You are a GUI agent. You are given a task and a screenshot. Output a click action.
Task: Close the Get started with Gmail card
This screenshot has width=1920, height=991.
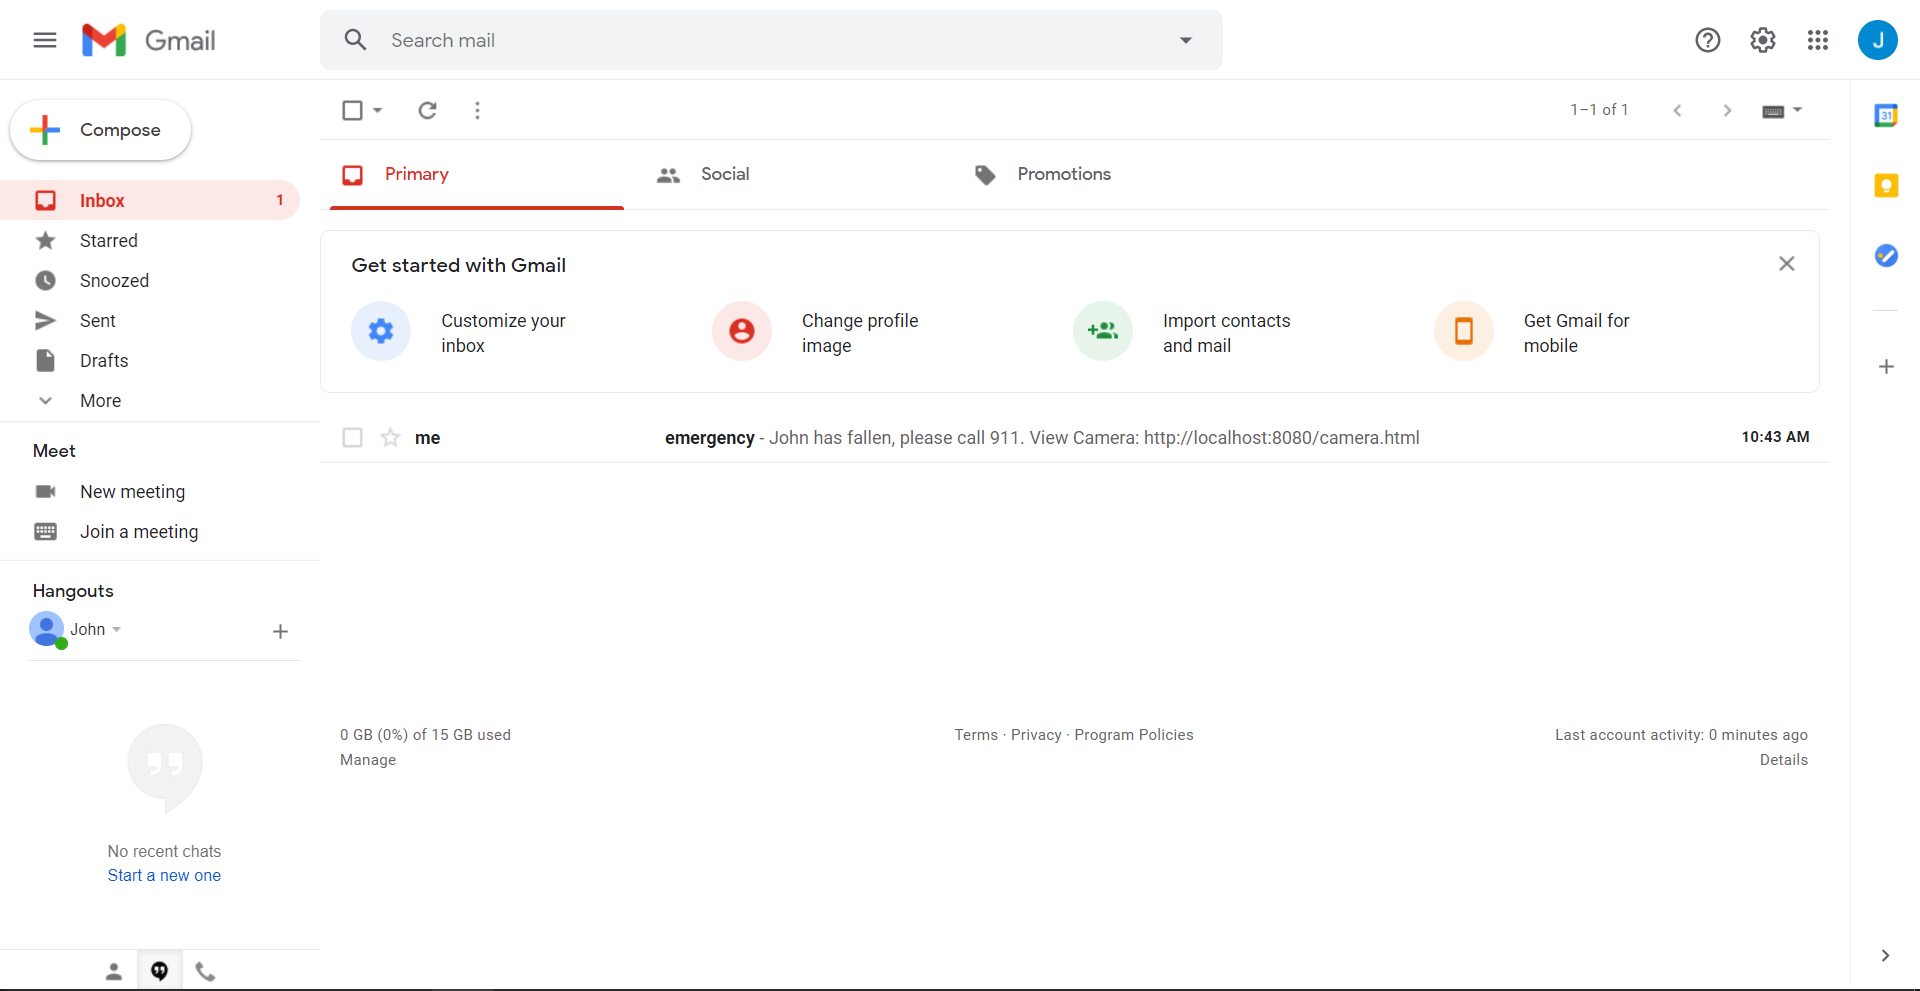[x=1786, y=264]
